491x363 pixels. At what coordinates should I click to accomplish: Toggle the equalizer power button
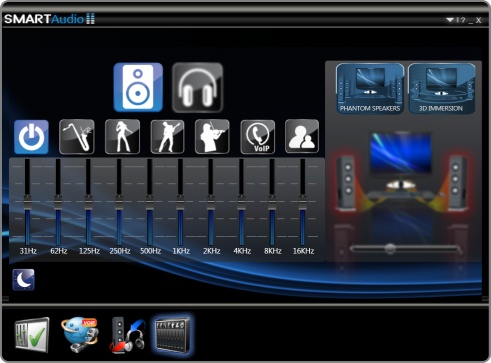tap(31, 137)
